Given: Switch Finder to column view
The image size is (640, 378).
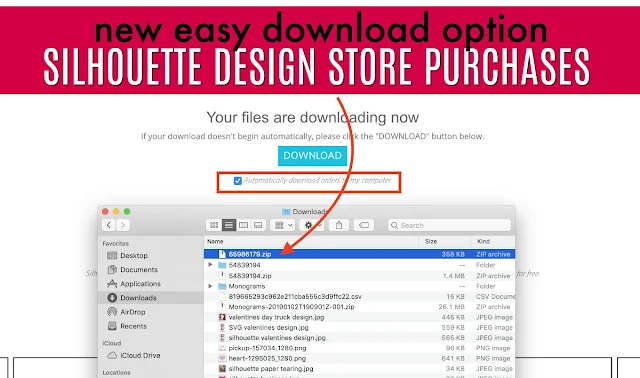Looking at the screenshot, I should pos(243,225).
